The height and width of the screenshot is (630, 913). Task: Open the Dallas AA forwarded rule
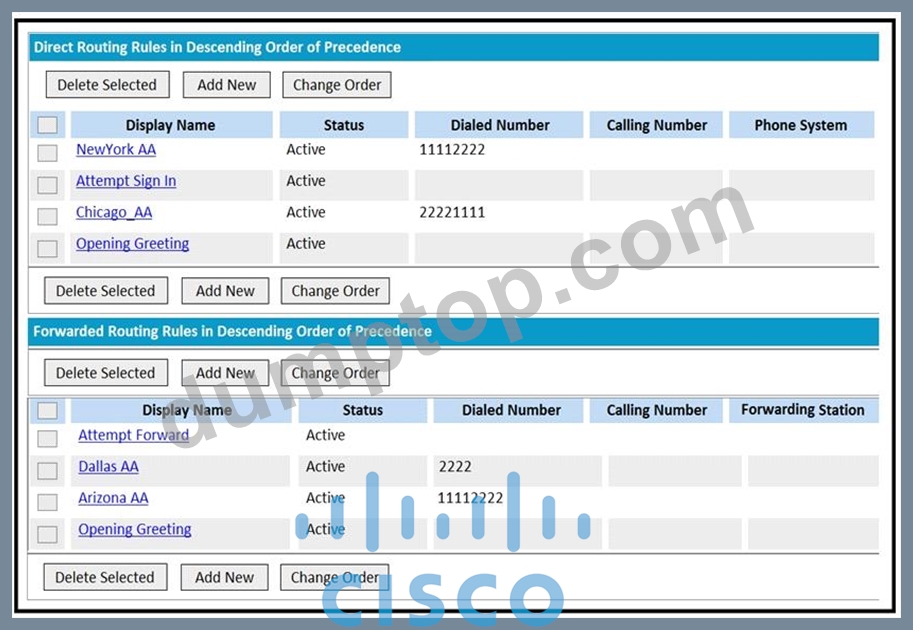click(x=108, y=466)
